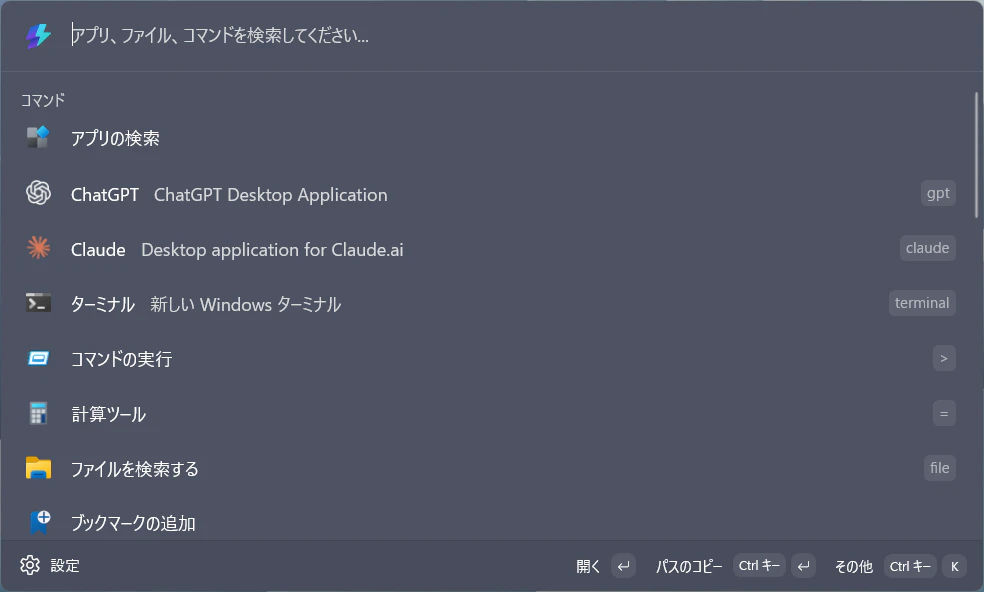Screen dimensions: 984x592
Task: Open the その他 actions menu
Action: 853,566
